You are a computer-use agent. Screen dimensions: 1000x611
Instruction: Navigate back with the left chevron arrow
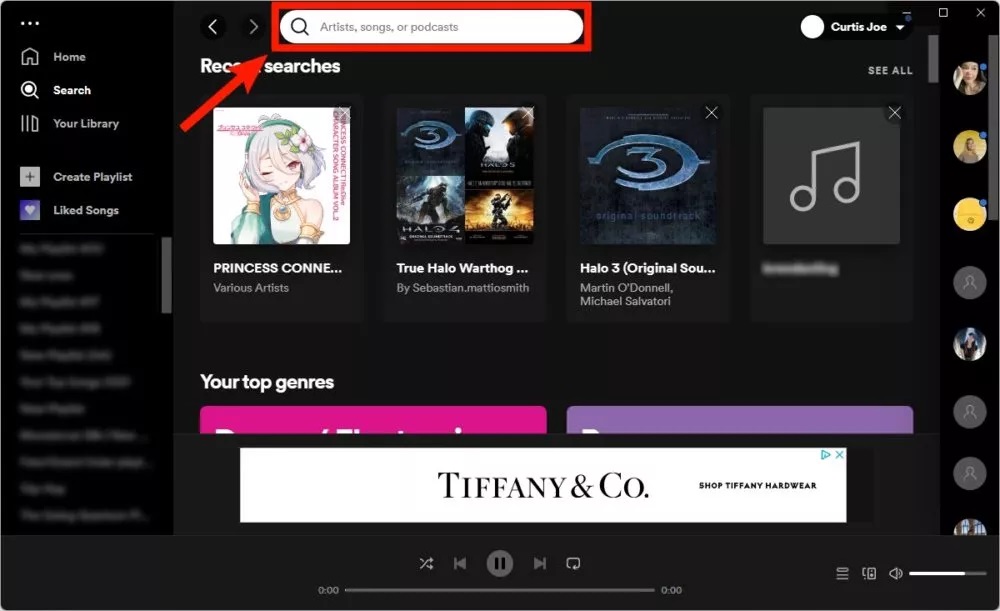point(213,27)
